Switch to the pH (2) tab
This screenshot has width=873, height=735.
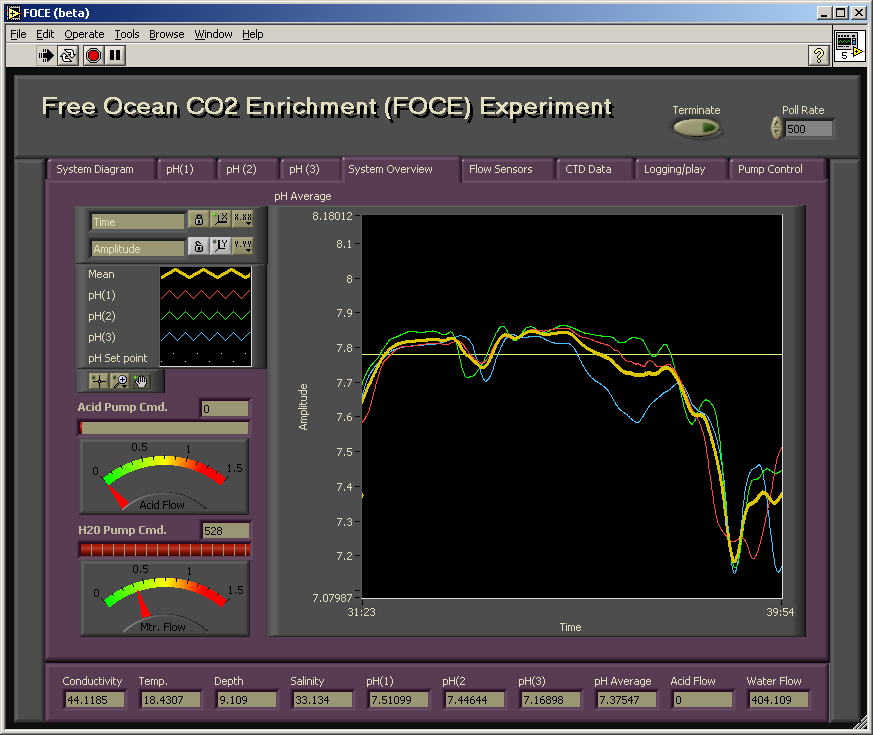pyautogui.click(x=246, y=169)
